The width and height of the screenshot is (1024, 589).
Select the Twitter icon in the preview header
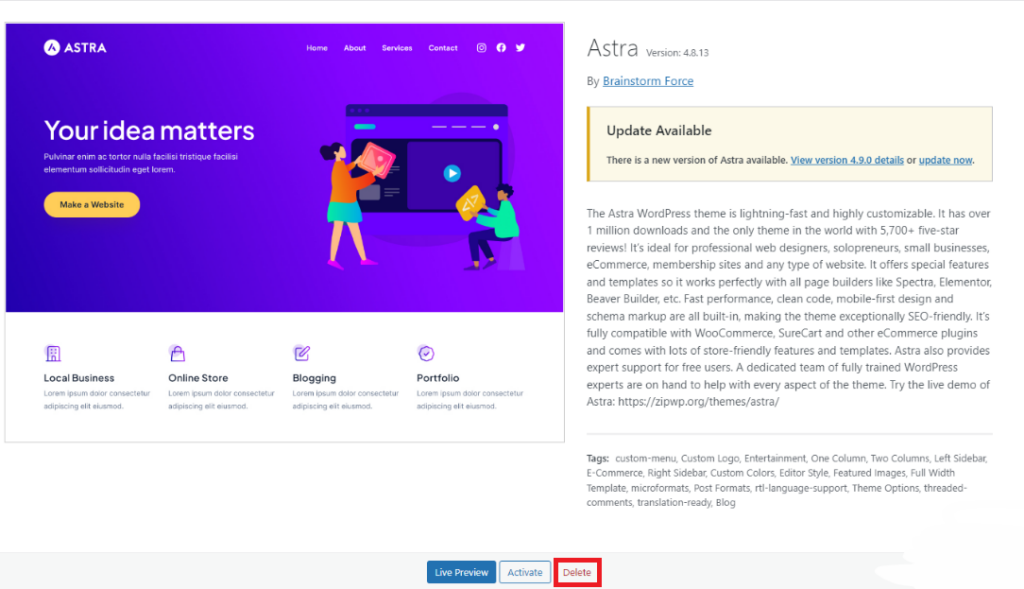click(x=520, y=46)
